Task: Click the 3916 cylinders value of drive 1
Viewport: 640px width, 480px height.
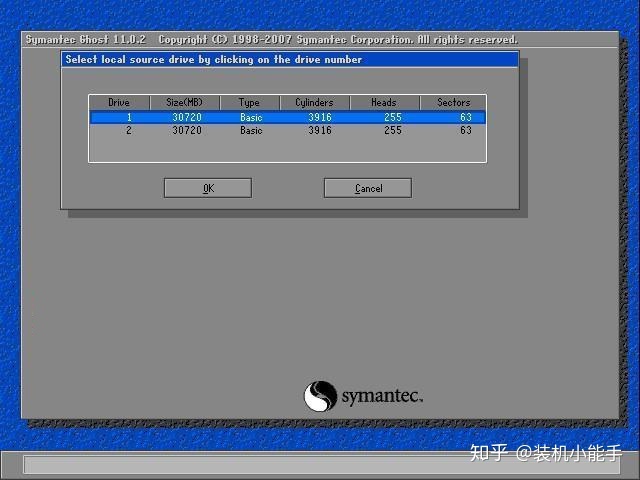Action: (320, 118)
